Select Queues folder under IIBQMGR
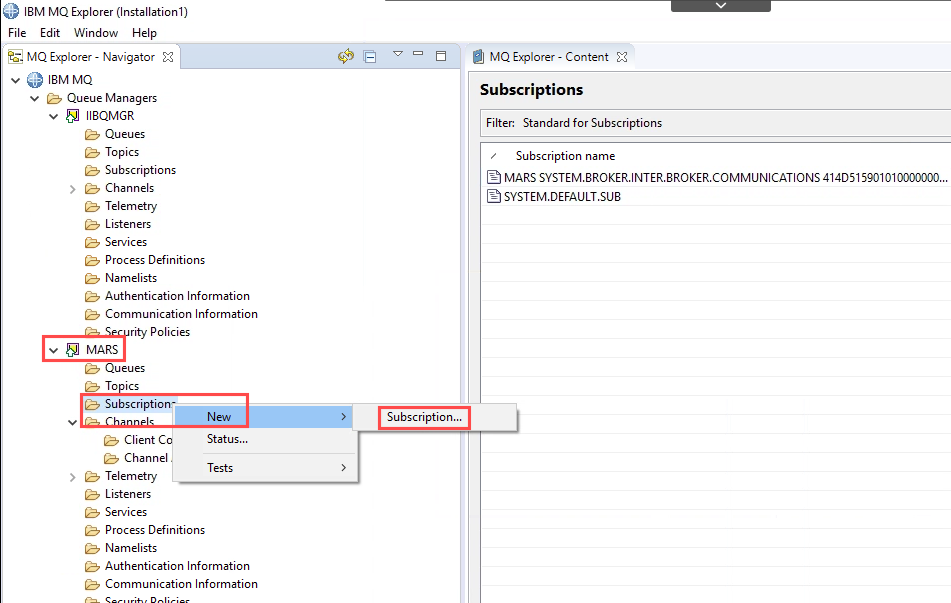Viewport: 951px width, 603px height. click(x=124, y=133)
